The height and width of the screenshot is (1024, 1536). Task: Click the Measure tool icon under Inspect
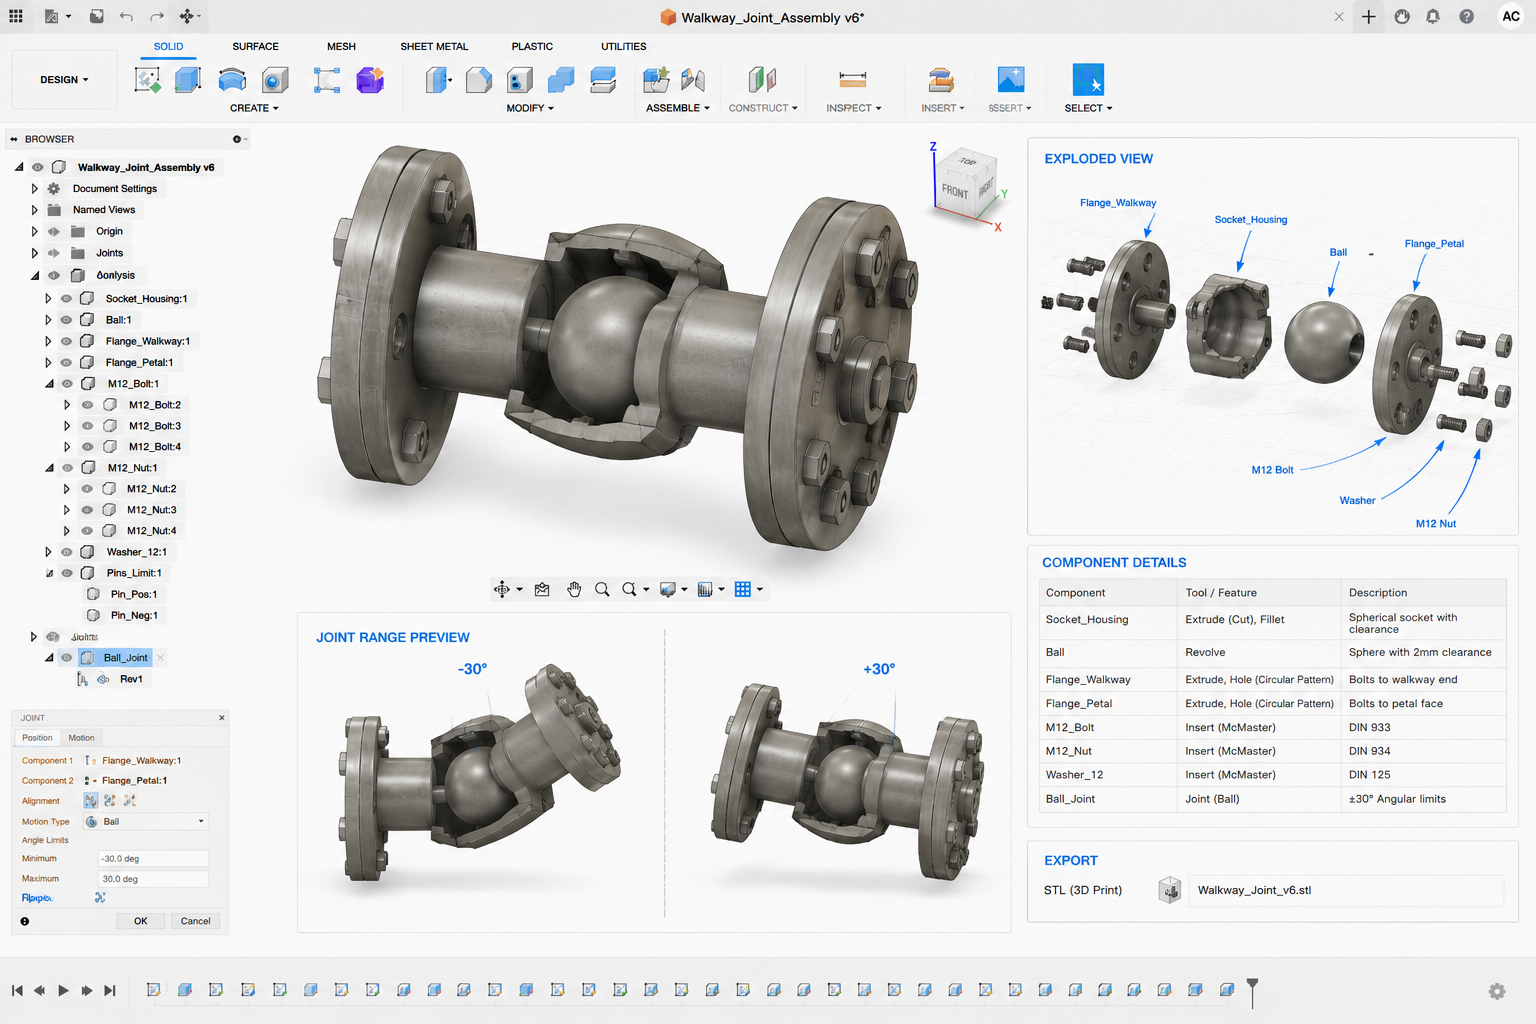(853, 80)
